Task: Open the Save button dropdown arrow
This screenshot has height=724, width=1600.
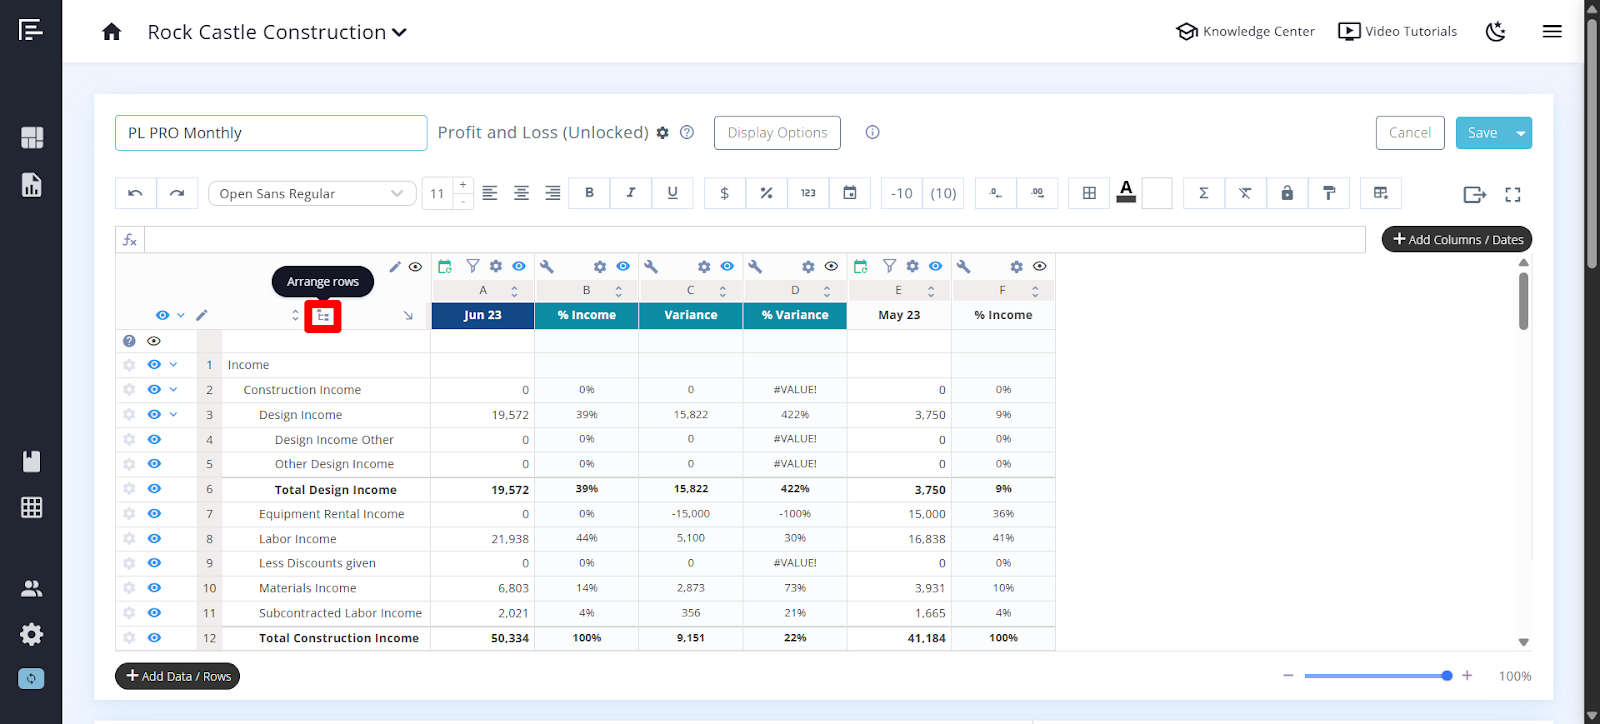Action: coord(1521,133)
